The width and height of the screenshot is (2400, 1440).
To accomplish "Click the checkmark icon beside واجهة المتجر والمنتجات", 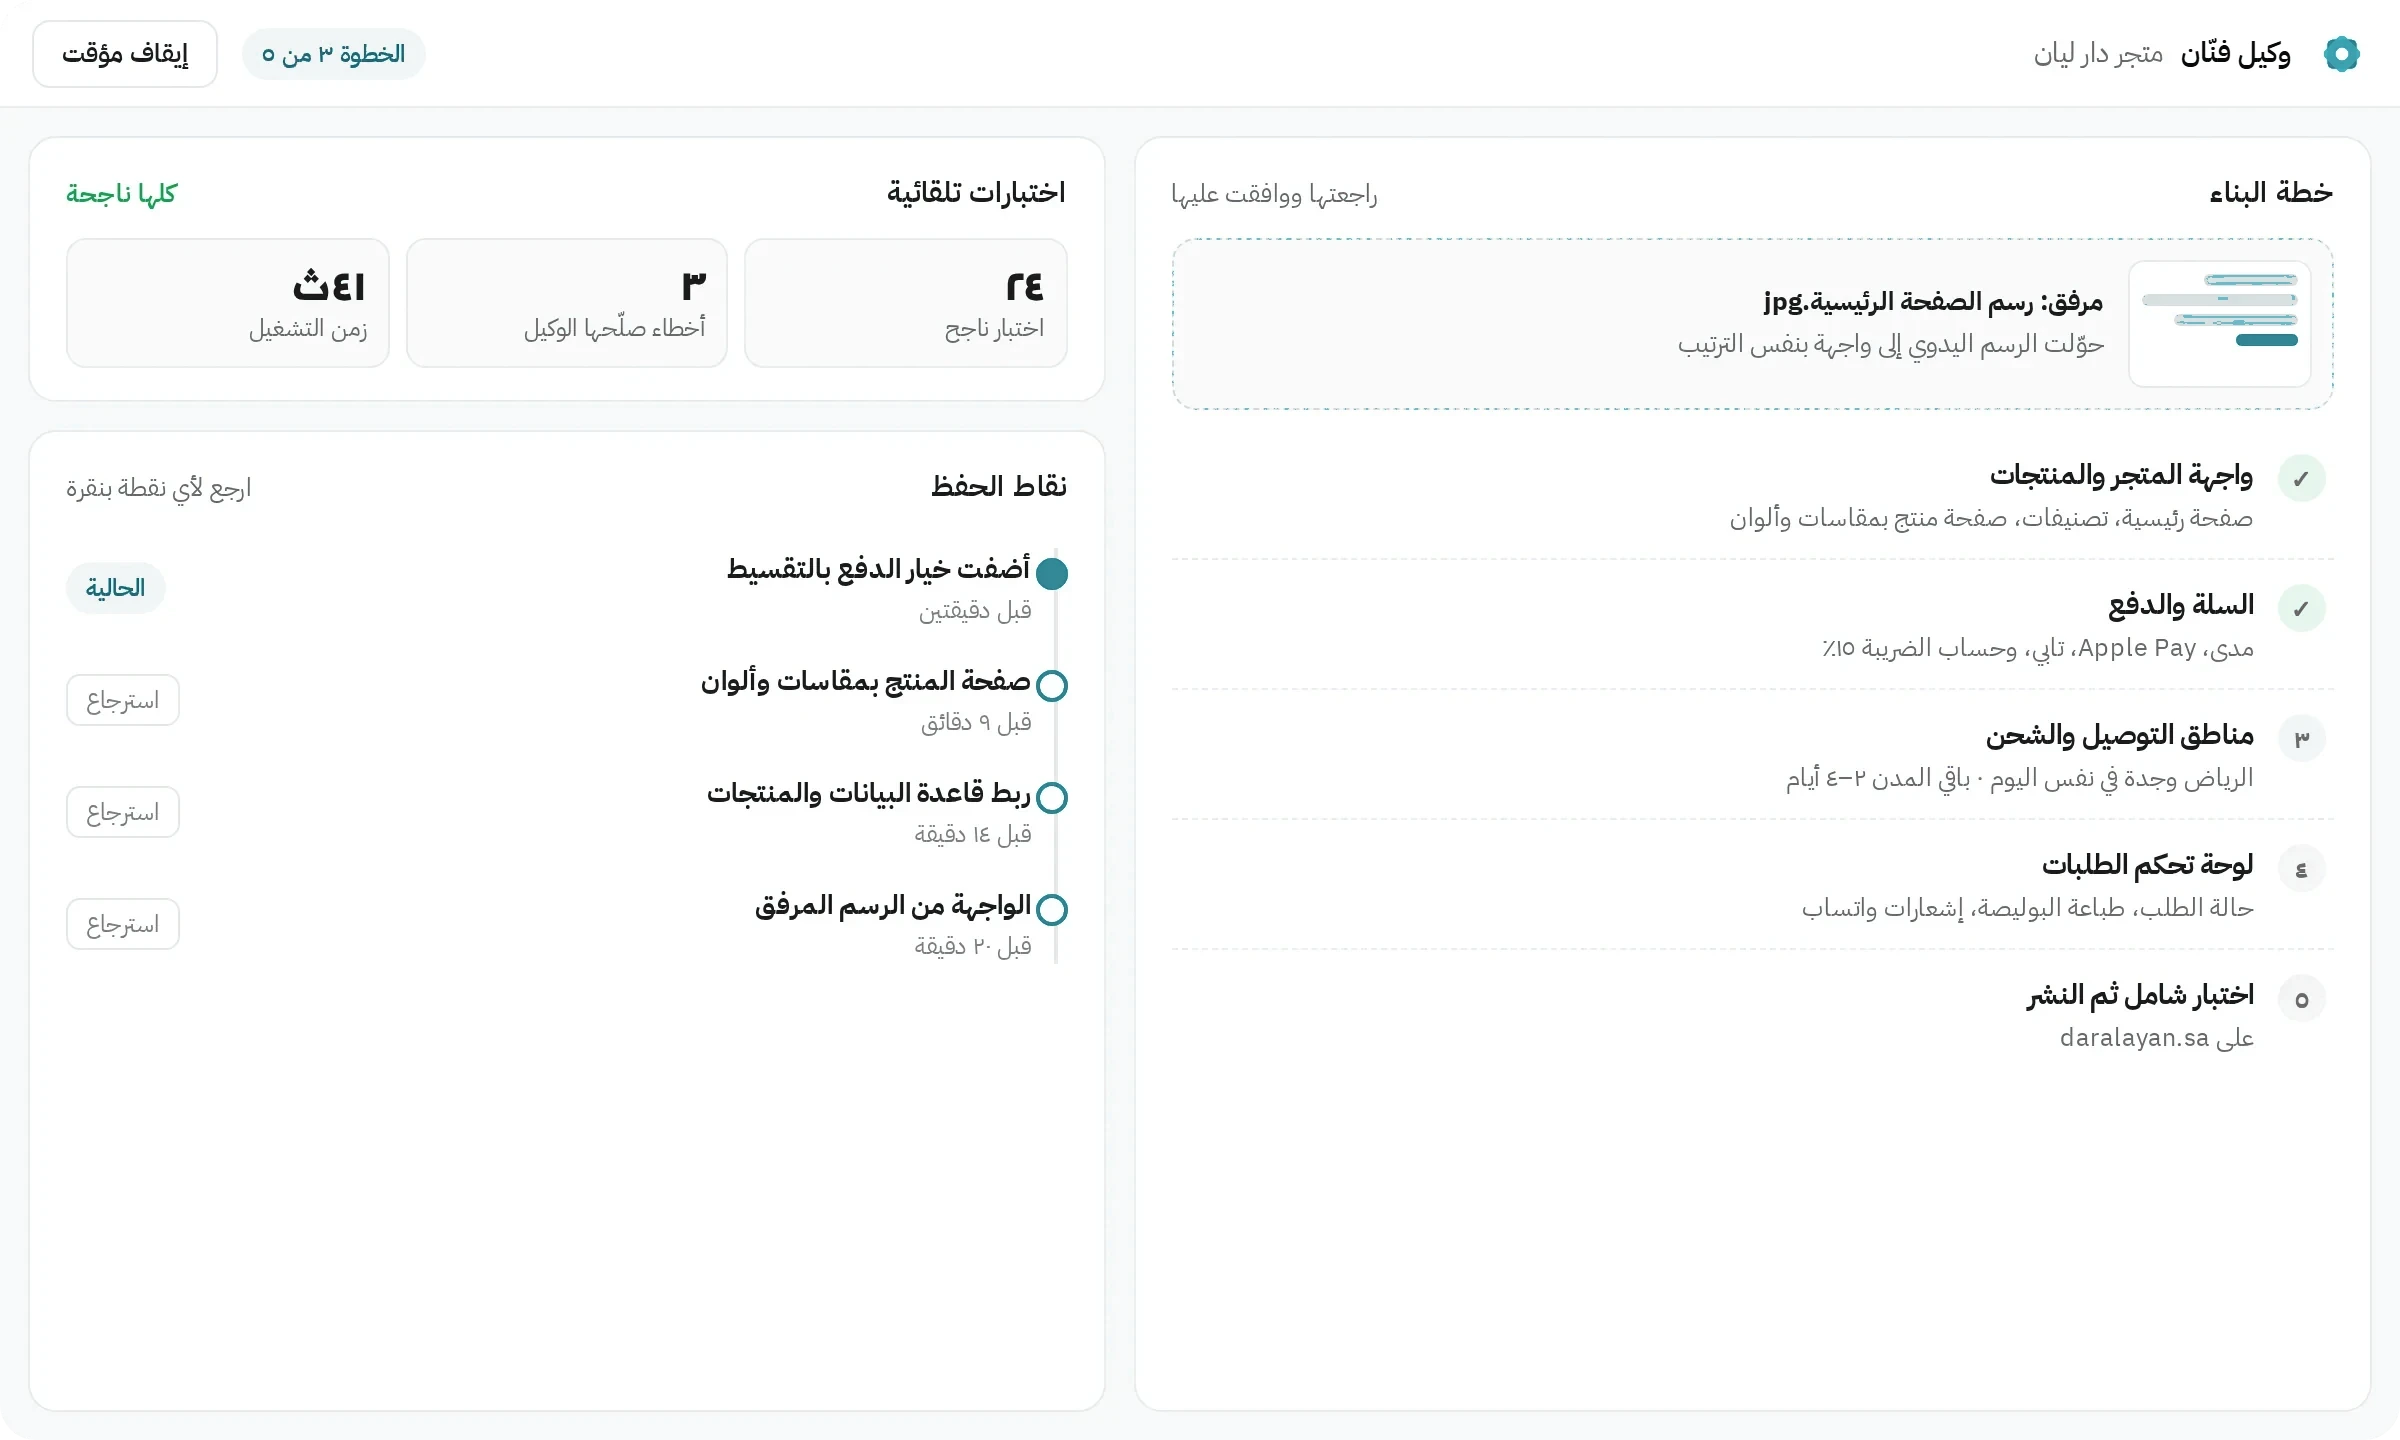I will pyautogui.click(x=2301, y=478).
